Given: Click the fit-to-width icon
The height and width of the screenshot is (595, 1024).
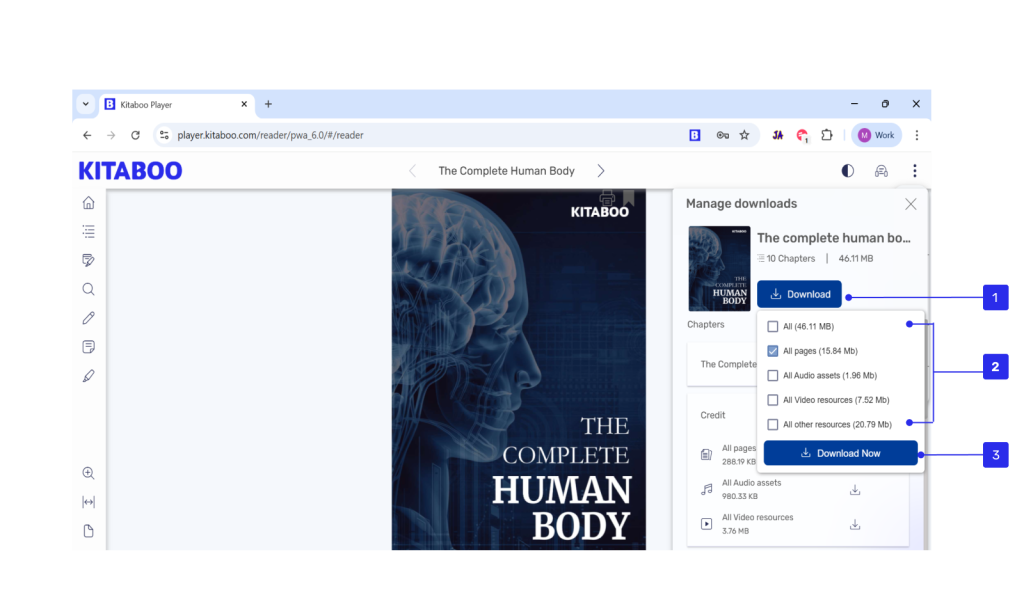Looking at the screenshot, I should pos(88,502).
